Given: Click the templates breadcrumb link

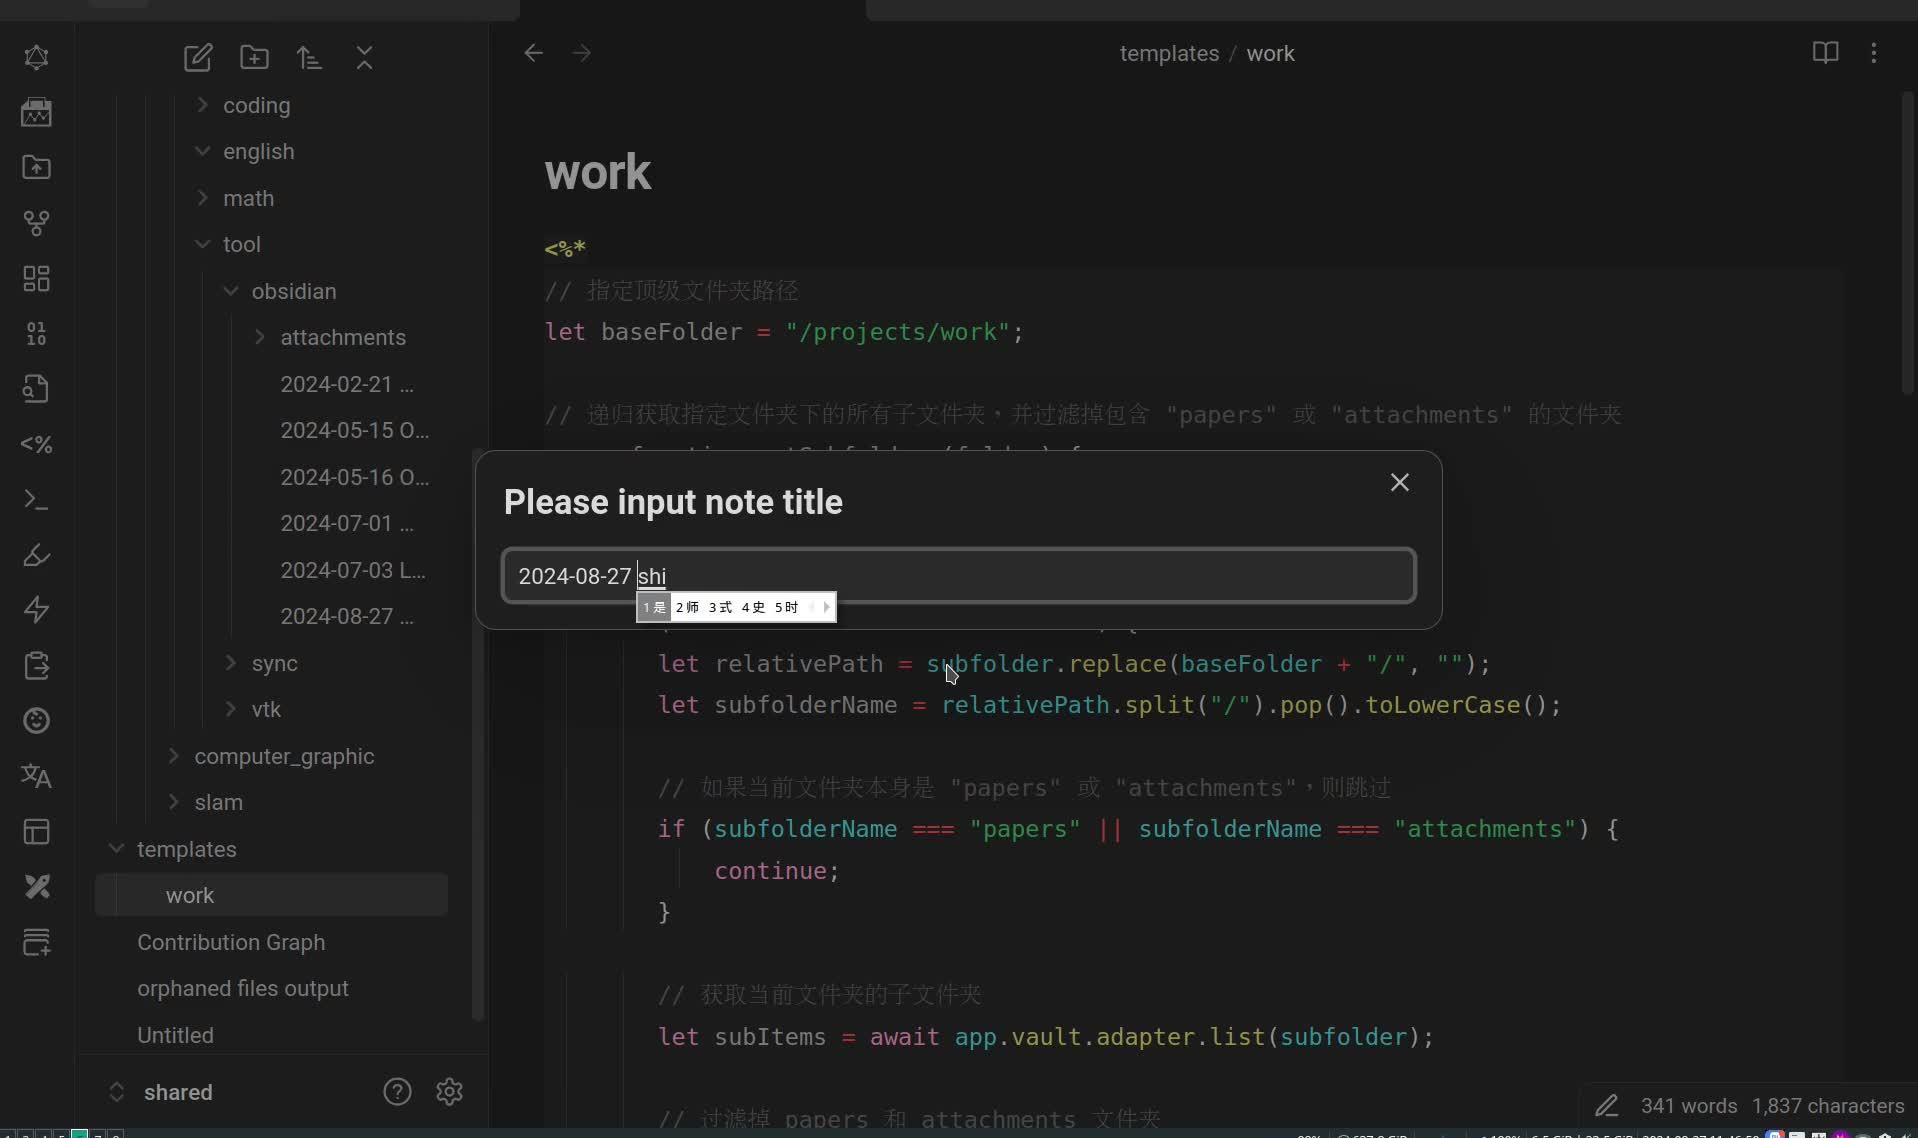Looking at the screenshot, I should (x=1168, y=53).
